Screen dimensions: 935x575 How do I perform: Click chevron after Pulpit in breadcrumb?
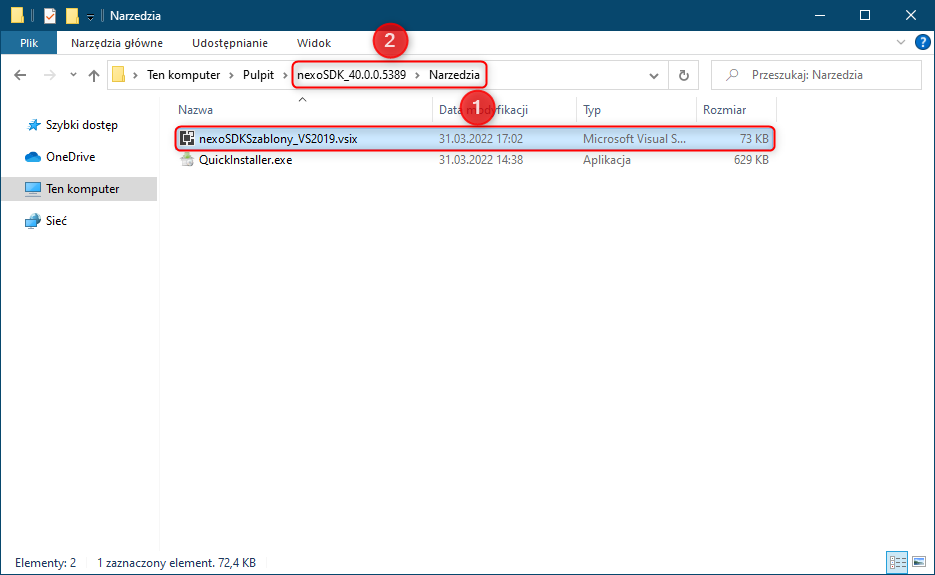click(285, 75)
